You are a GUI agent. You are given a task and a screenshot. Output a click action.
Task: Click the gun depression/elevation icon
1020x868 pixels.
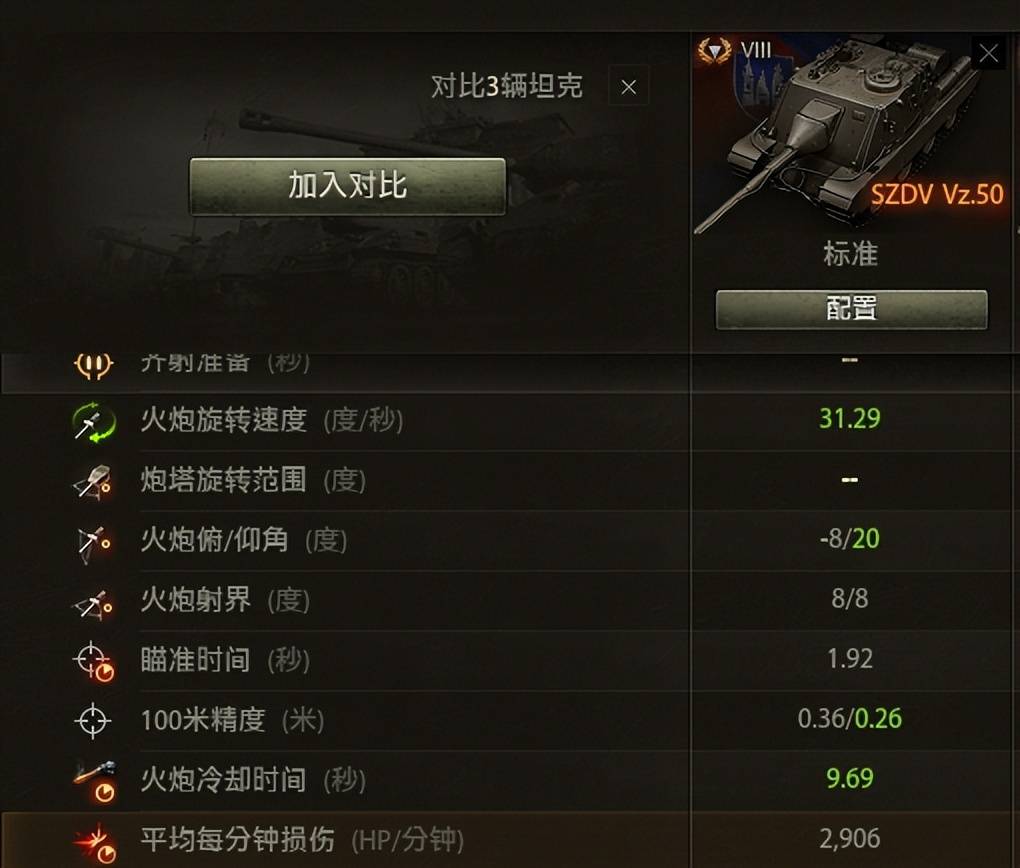point(93,543)
